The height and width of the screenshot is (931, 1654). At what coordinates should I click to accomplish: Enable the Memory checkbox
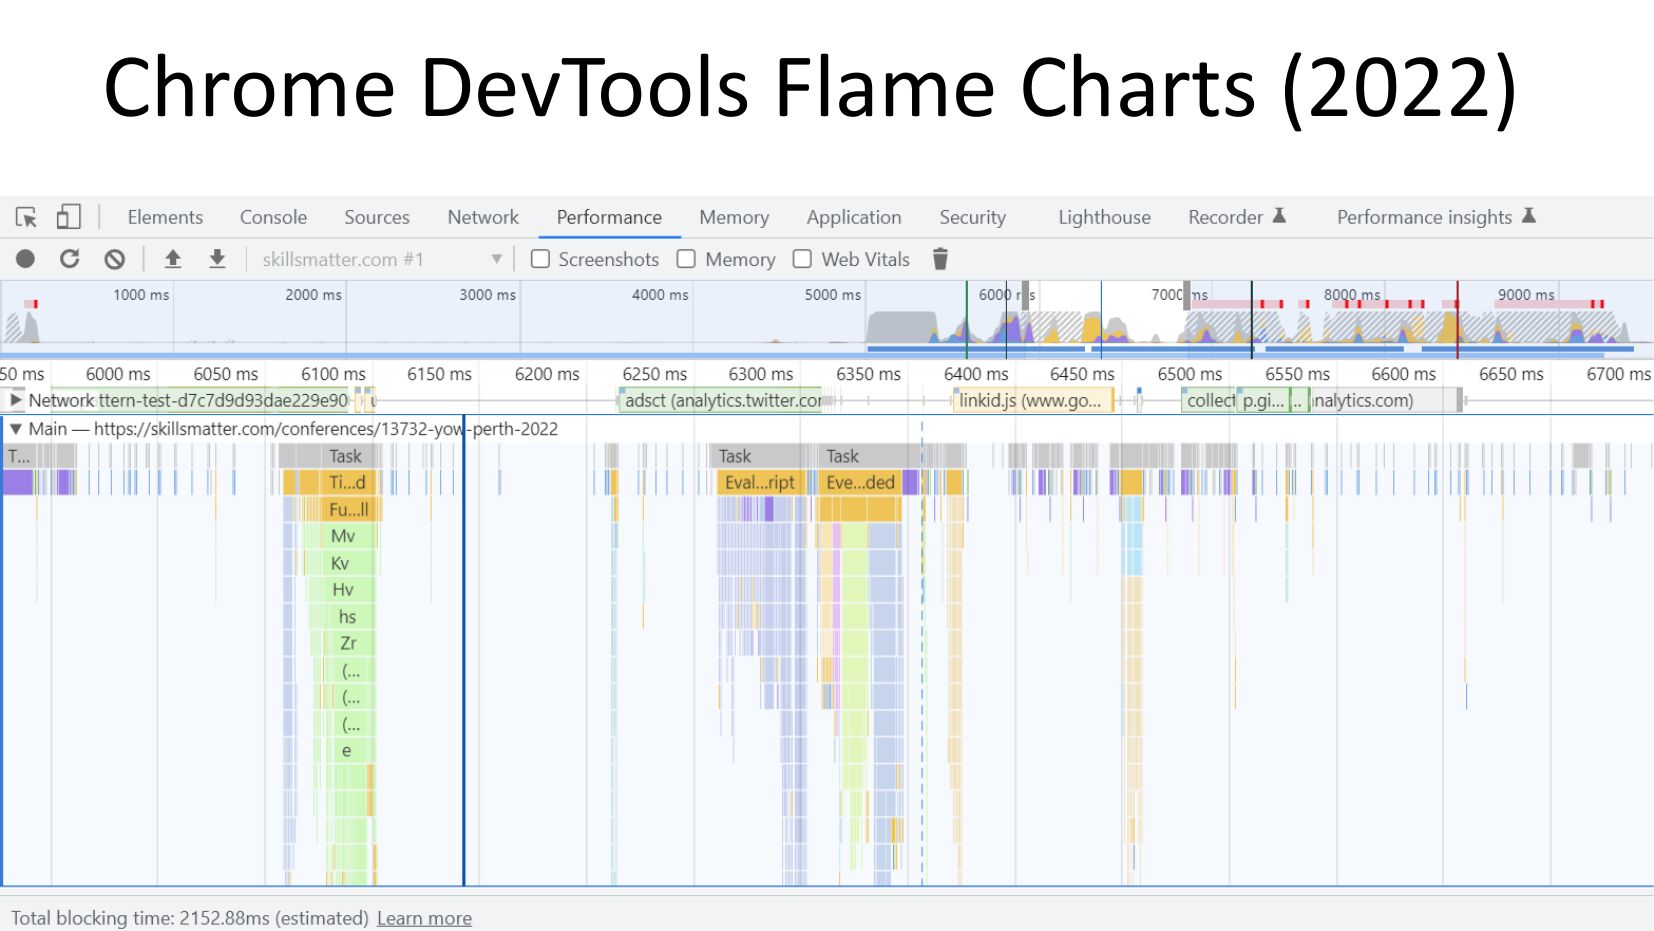[686, 259]
